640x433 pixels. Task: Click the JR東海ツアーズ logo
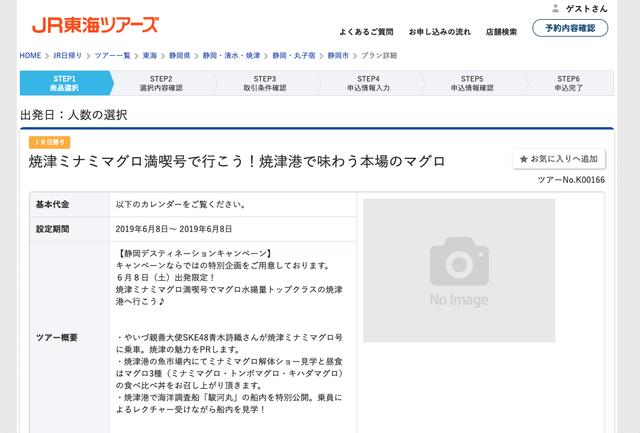(95, 25)
